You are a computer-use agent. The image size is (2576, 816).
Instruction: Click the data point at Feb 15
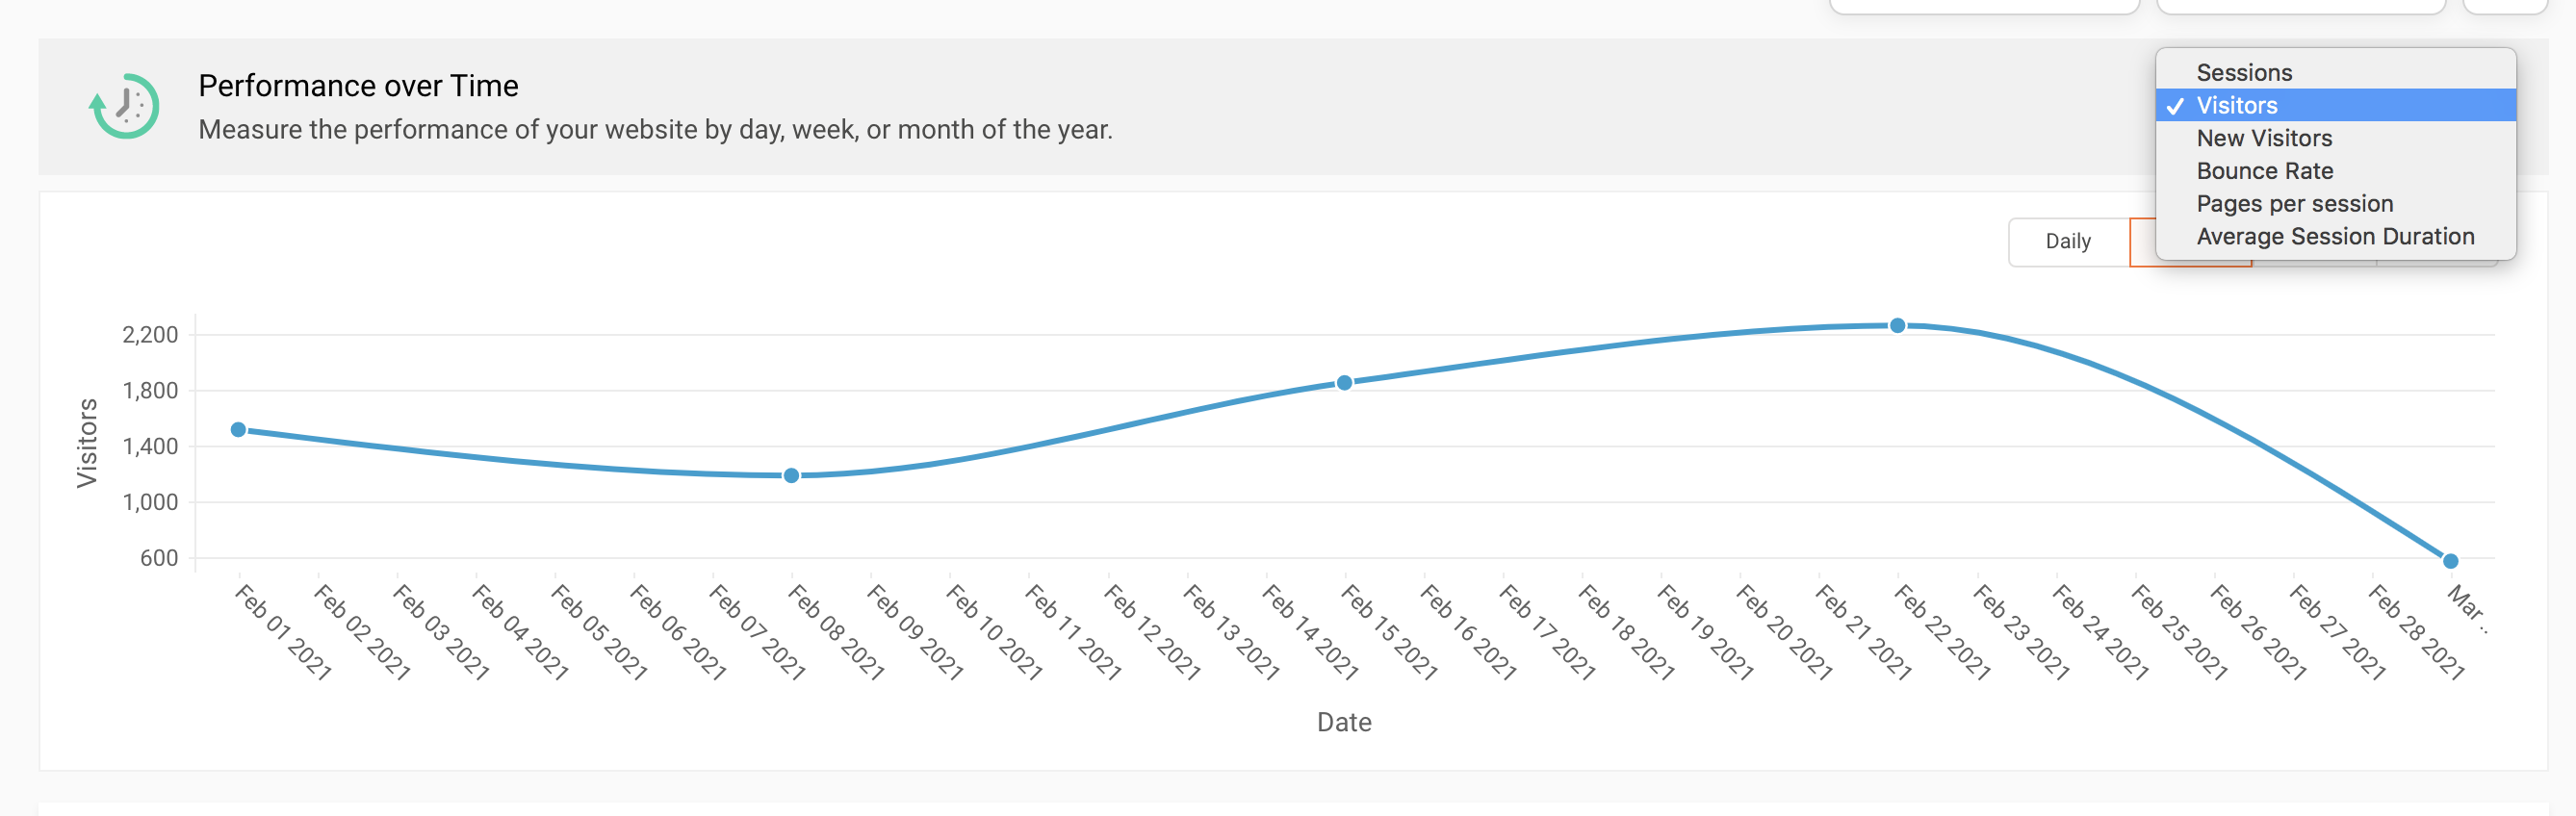pos(1344,383)
